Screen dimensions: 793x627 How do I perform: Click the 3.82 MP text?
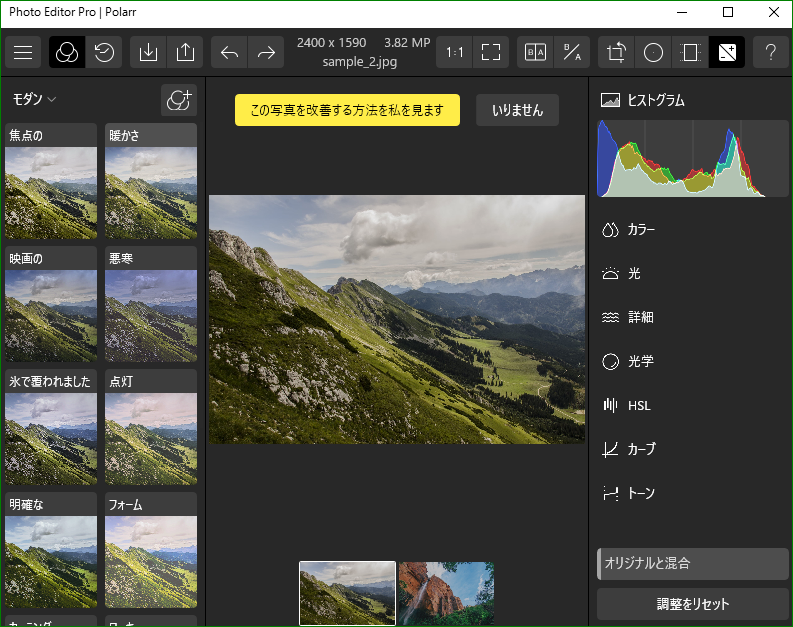pyautogui.click(x=407, y=42)
